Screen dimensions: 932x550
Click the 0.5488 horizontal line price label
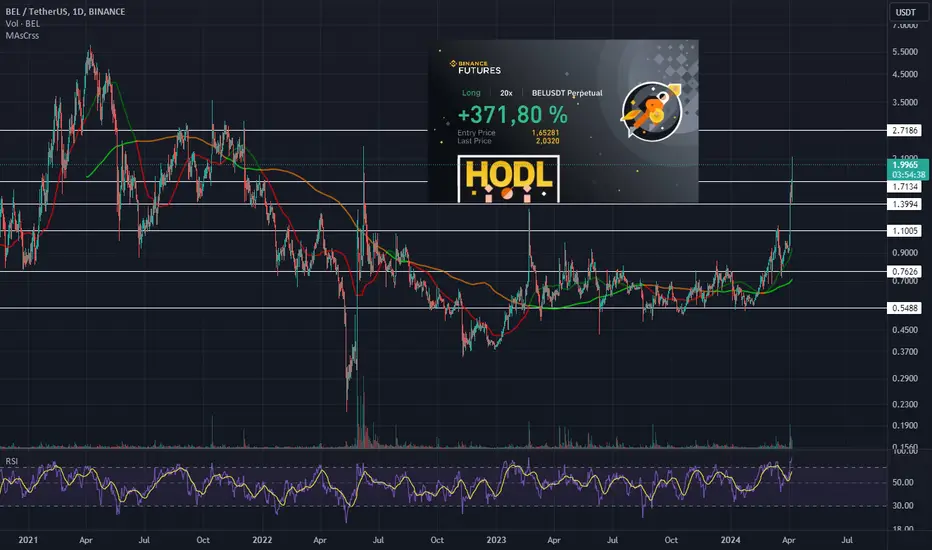pyautogui.click(x=904, y=308)
